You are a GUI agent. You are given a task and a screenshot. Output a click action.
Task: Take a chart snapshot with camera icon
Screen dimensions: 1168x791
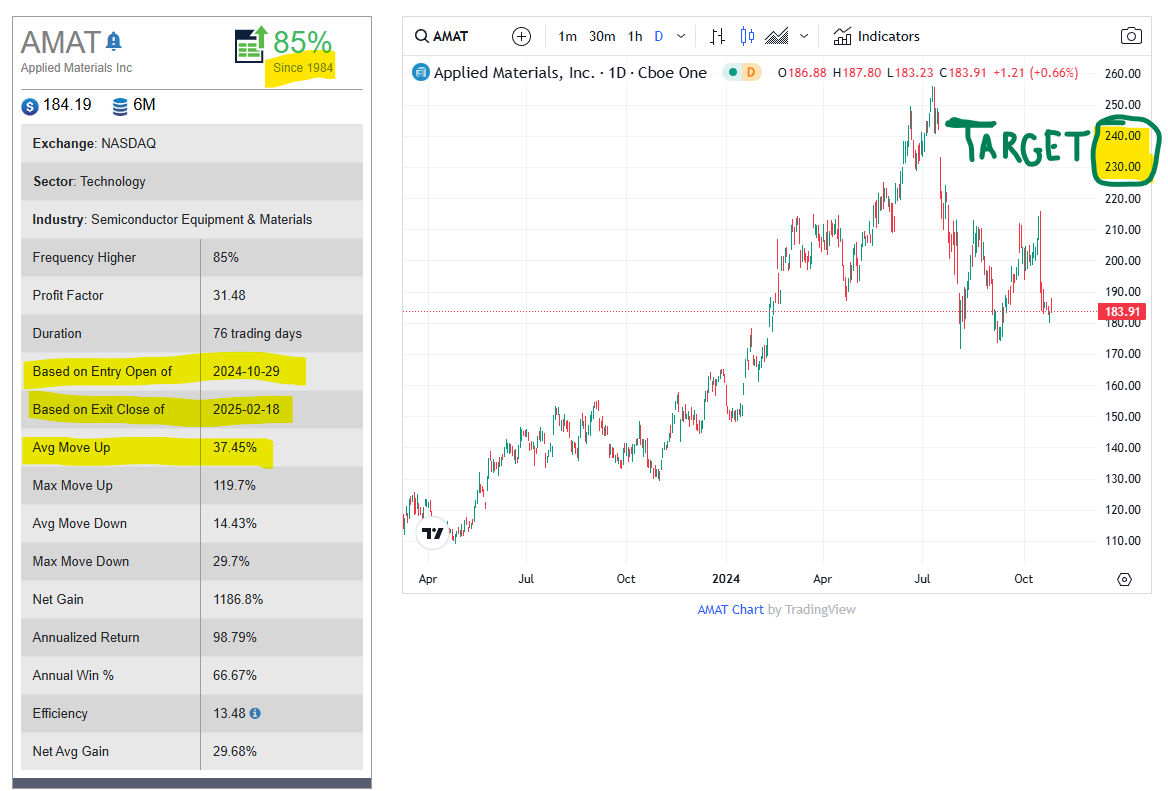[1131, 36]
